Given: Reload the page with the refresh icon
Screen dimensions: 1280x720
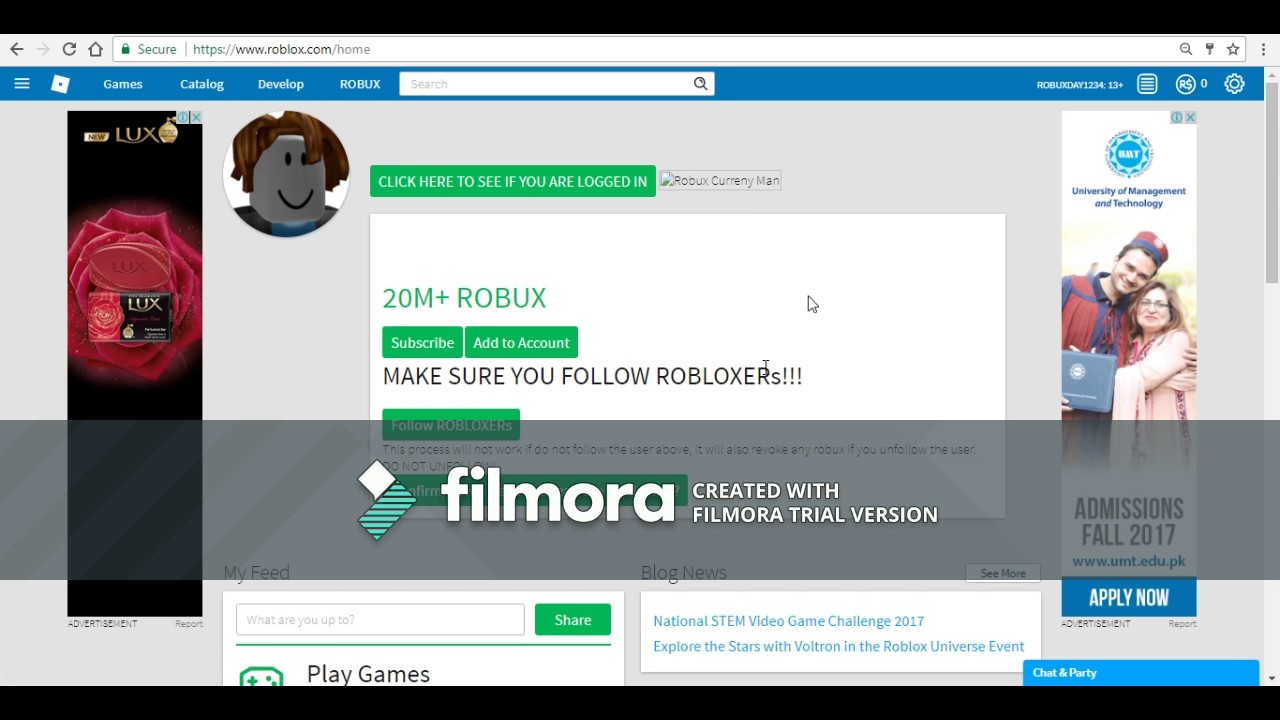Looking at the screenshot, I should click(x=69, y=49).
